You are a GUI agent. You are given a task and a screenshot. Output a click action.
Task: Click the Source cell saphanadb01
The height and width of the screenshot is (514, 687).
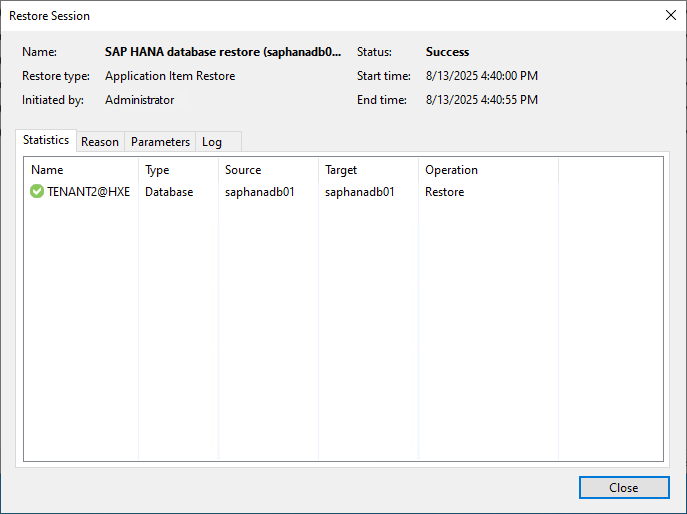pos(259,192)
